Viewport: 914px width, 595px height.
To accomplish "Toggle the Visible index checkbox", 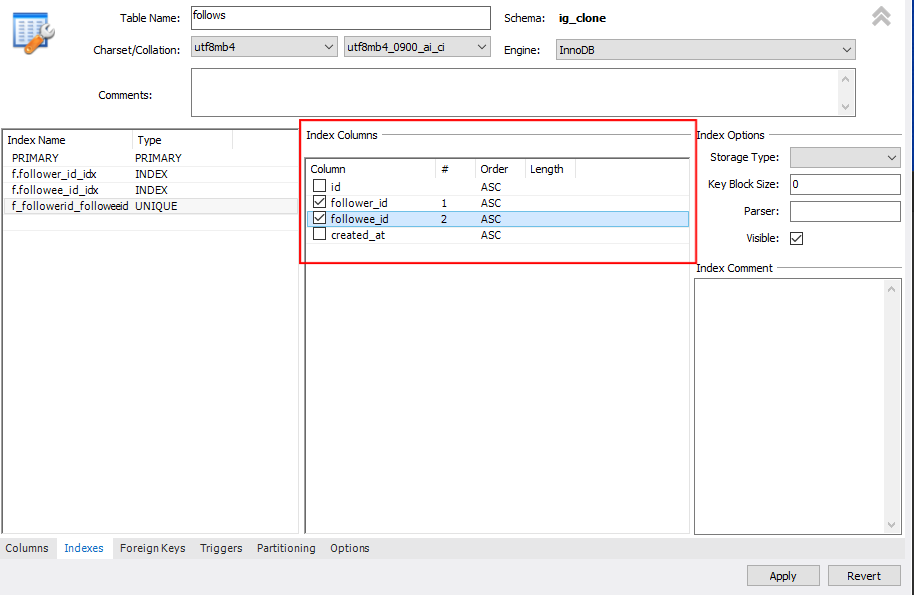I will [796, 238].
